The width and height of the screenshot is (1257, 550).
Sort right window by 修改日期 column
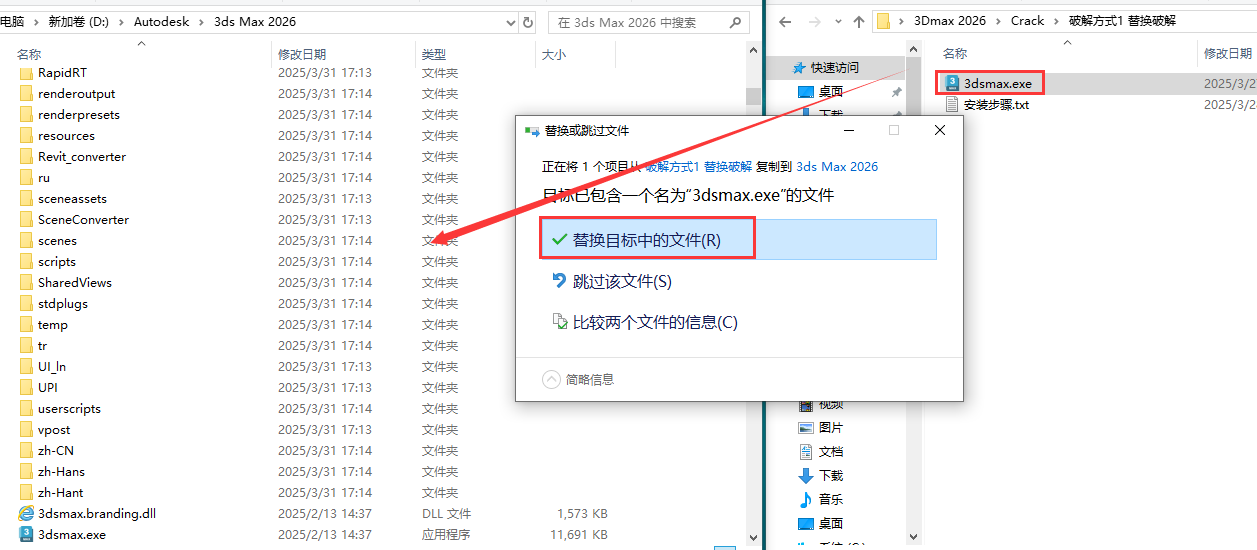point(1227,53)
